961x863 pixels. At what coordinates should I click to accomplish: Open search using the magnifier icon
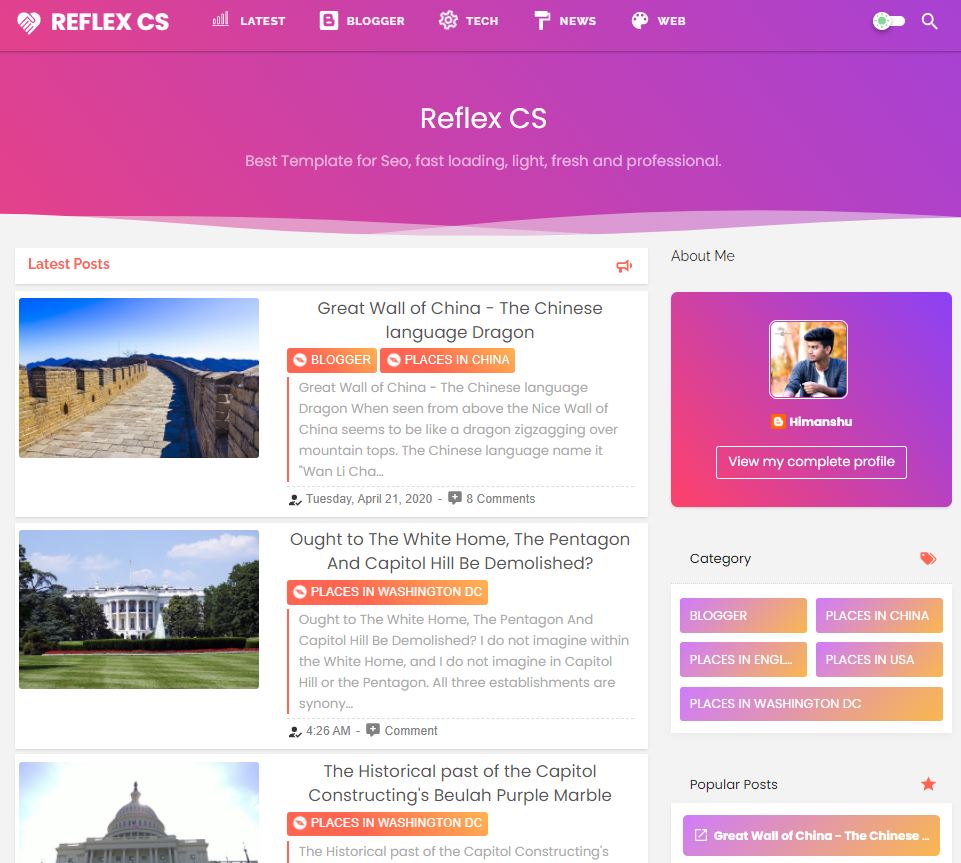929,20
